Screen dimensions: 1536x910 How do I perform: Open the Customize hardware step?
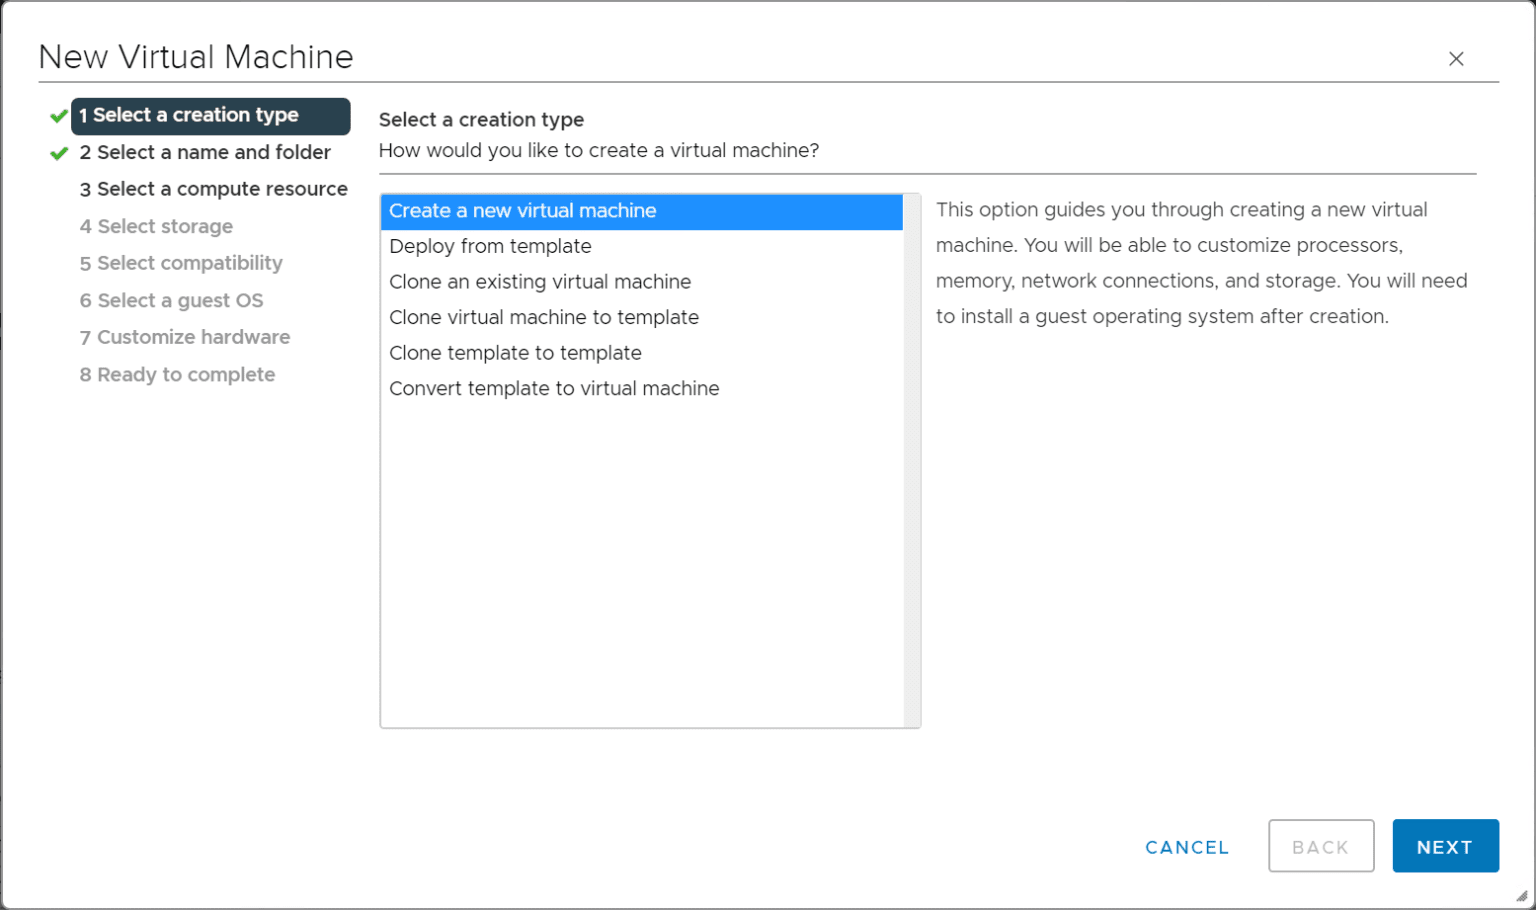pos(184,337)
